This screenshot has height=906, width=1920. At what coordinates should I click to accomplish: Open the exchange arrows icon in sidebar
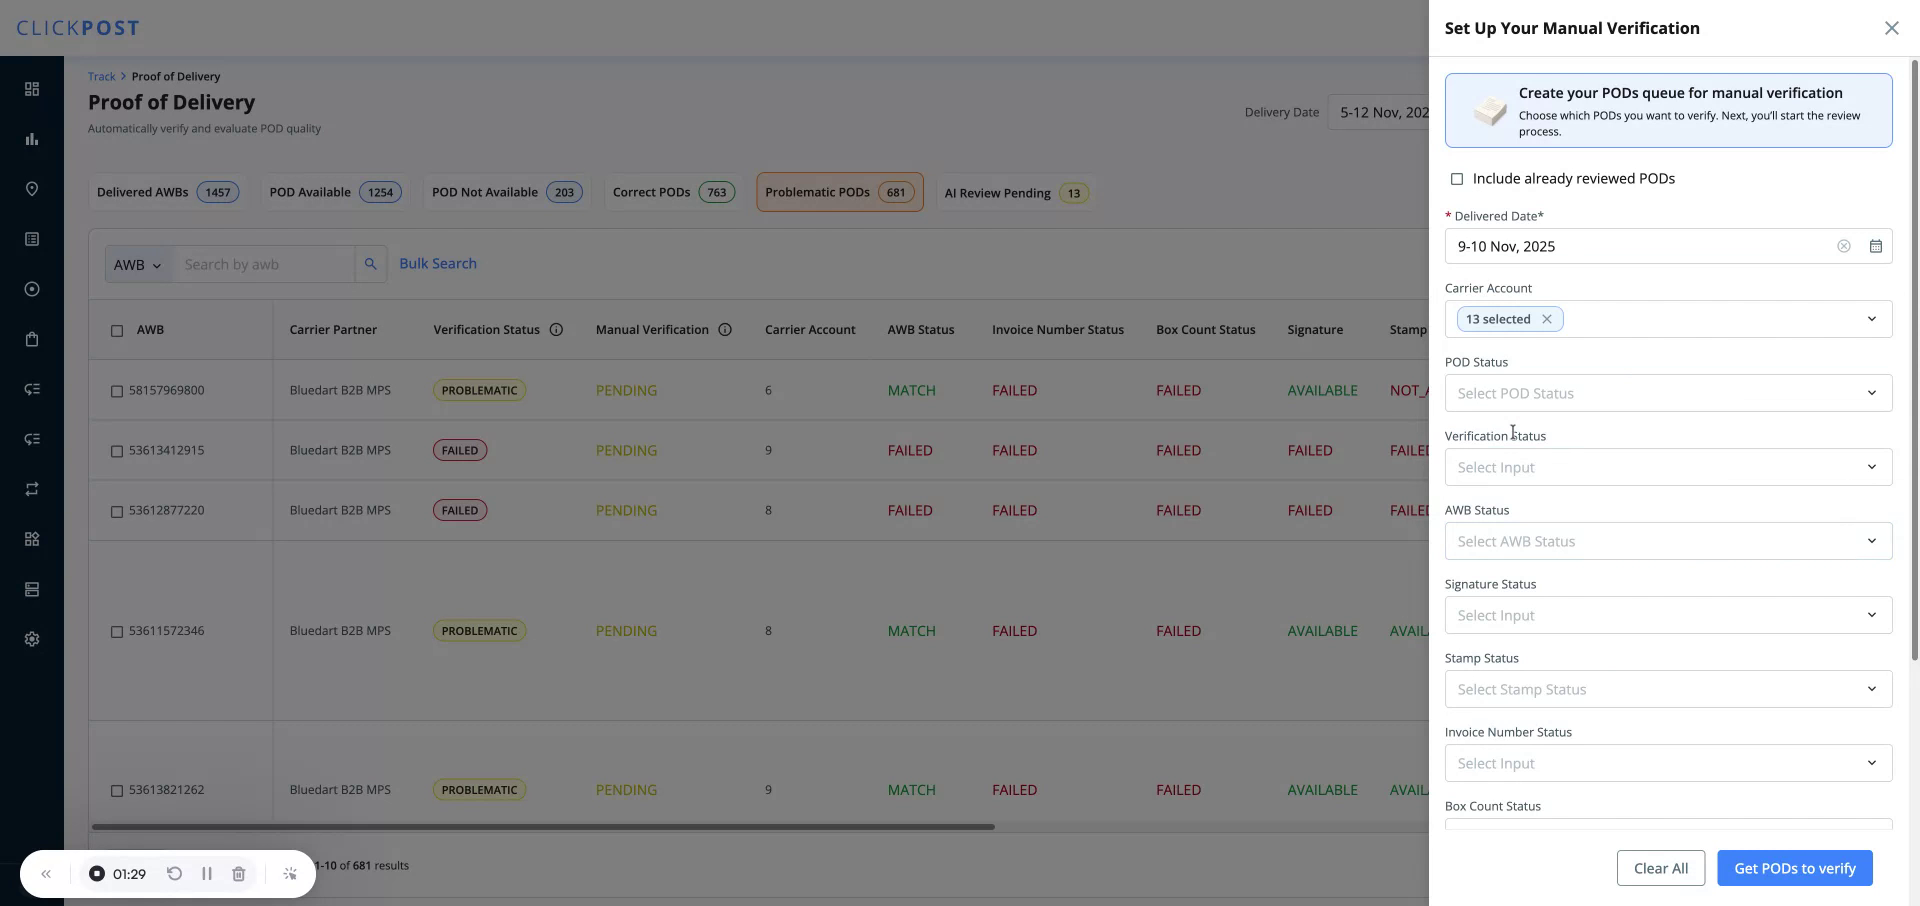(32, 489)
